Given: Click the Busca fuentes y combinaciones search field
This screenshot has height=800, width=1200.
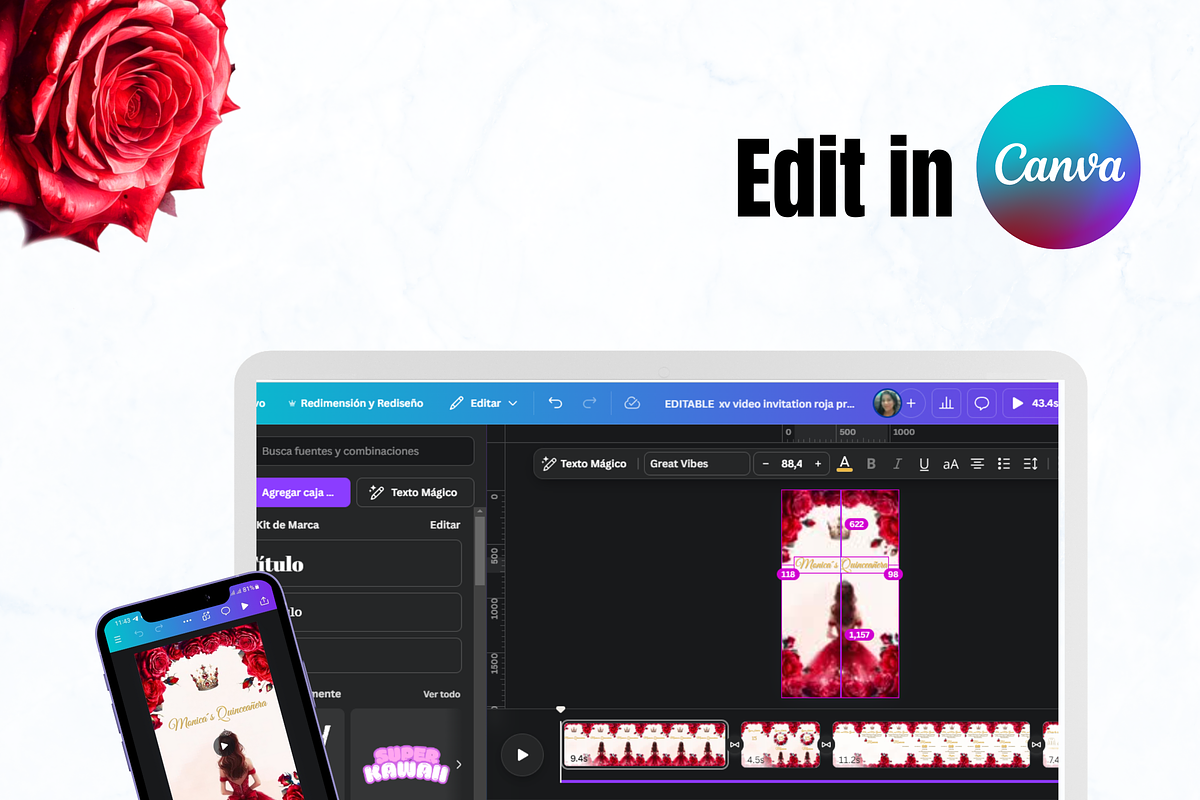Looking at the screenshot, I should point(365,451).
